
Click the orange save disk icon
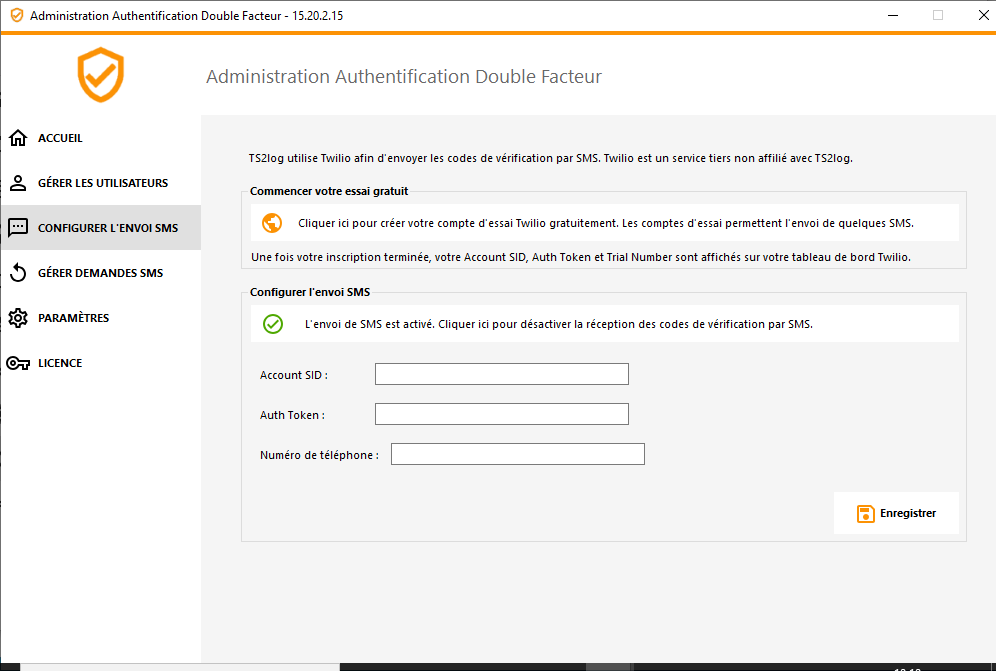[865, 513]
